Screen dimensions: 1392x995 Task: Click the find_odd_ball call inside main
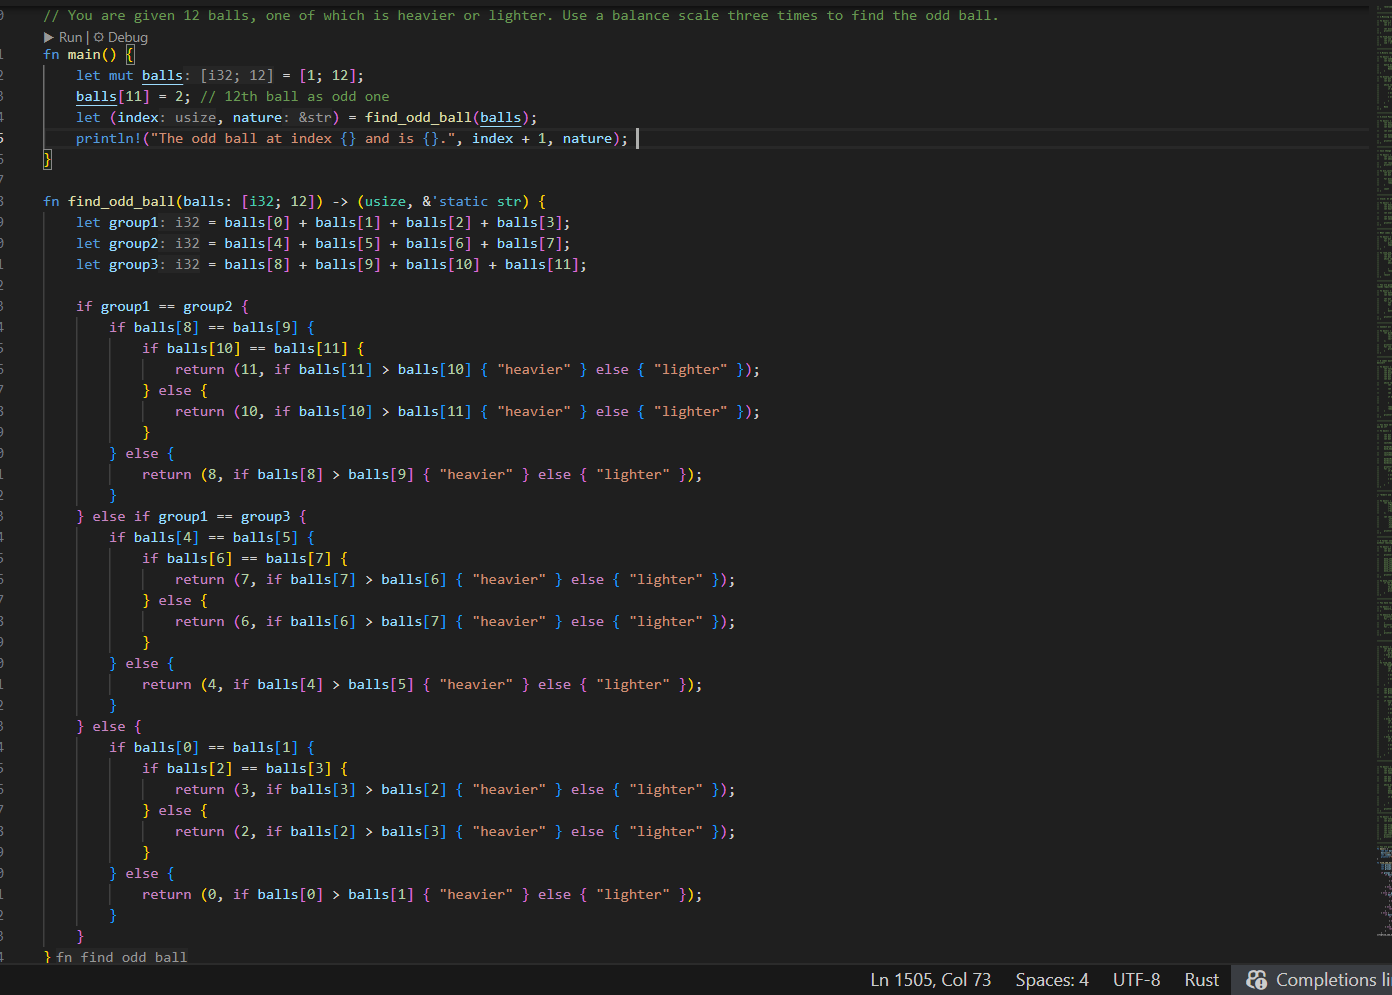[418, 118]
